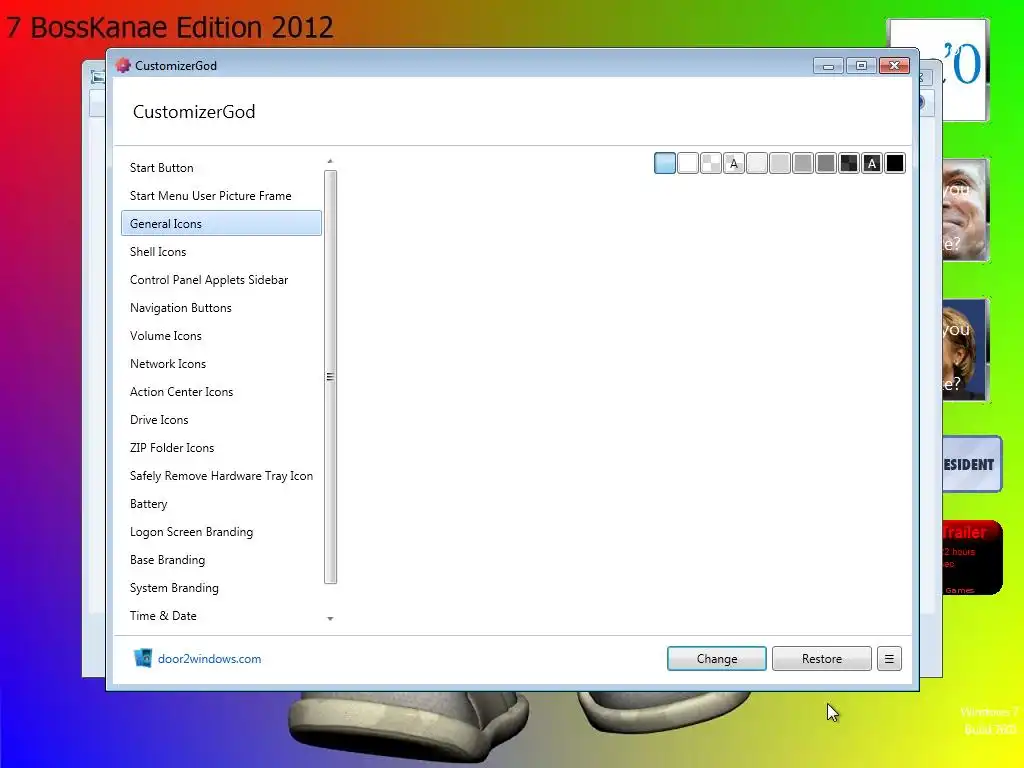This screenshot has height=768, width=1024.
Task: Open Navigation Buttons category
Action: click(x=221, y=308)
